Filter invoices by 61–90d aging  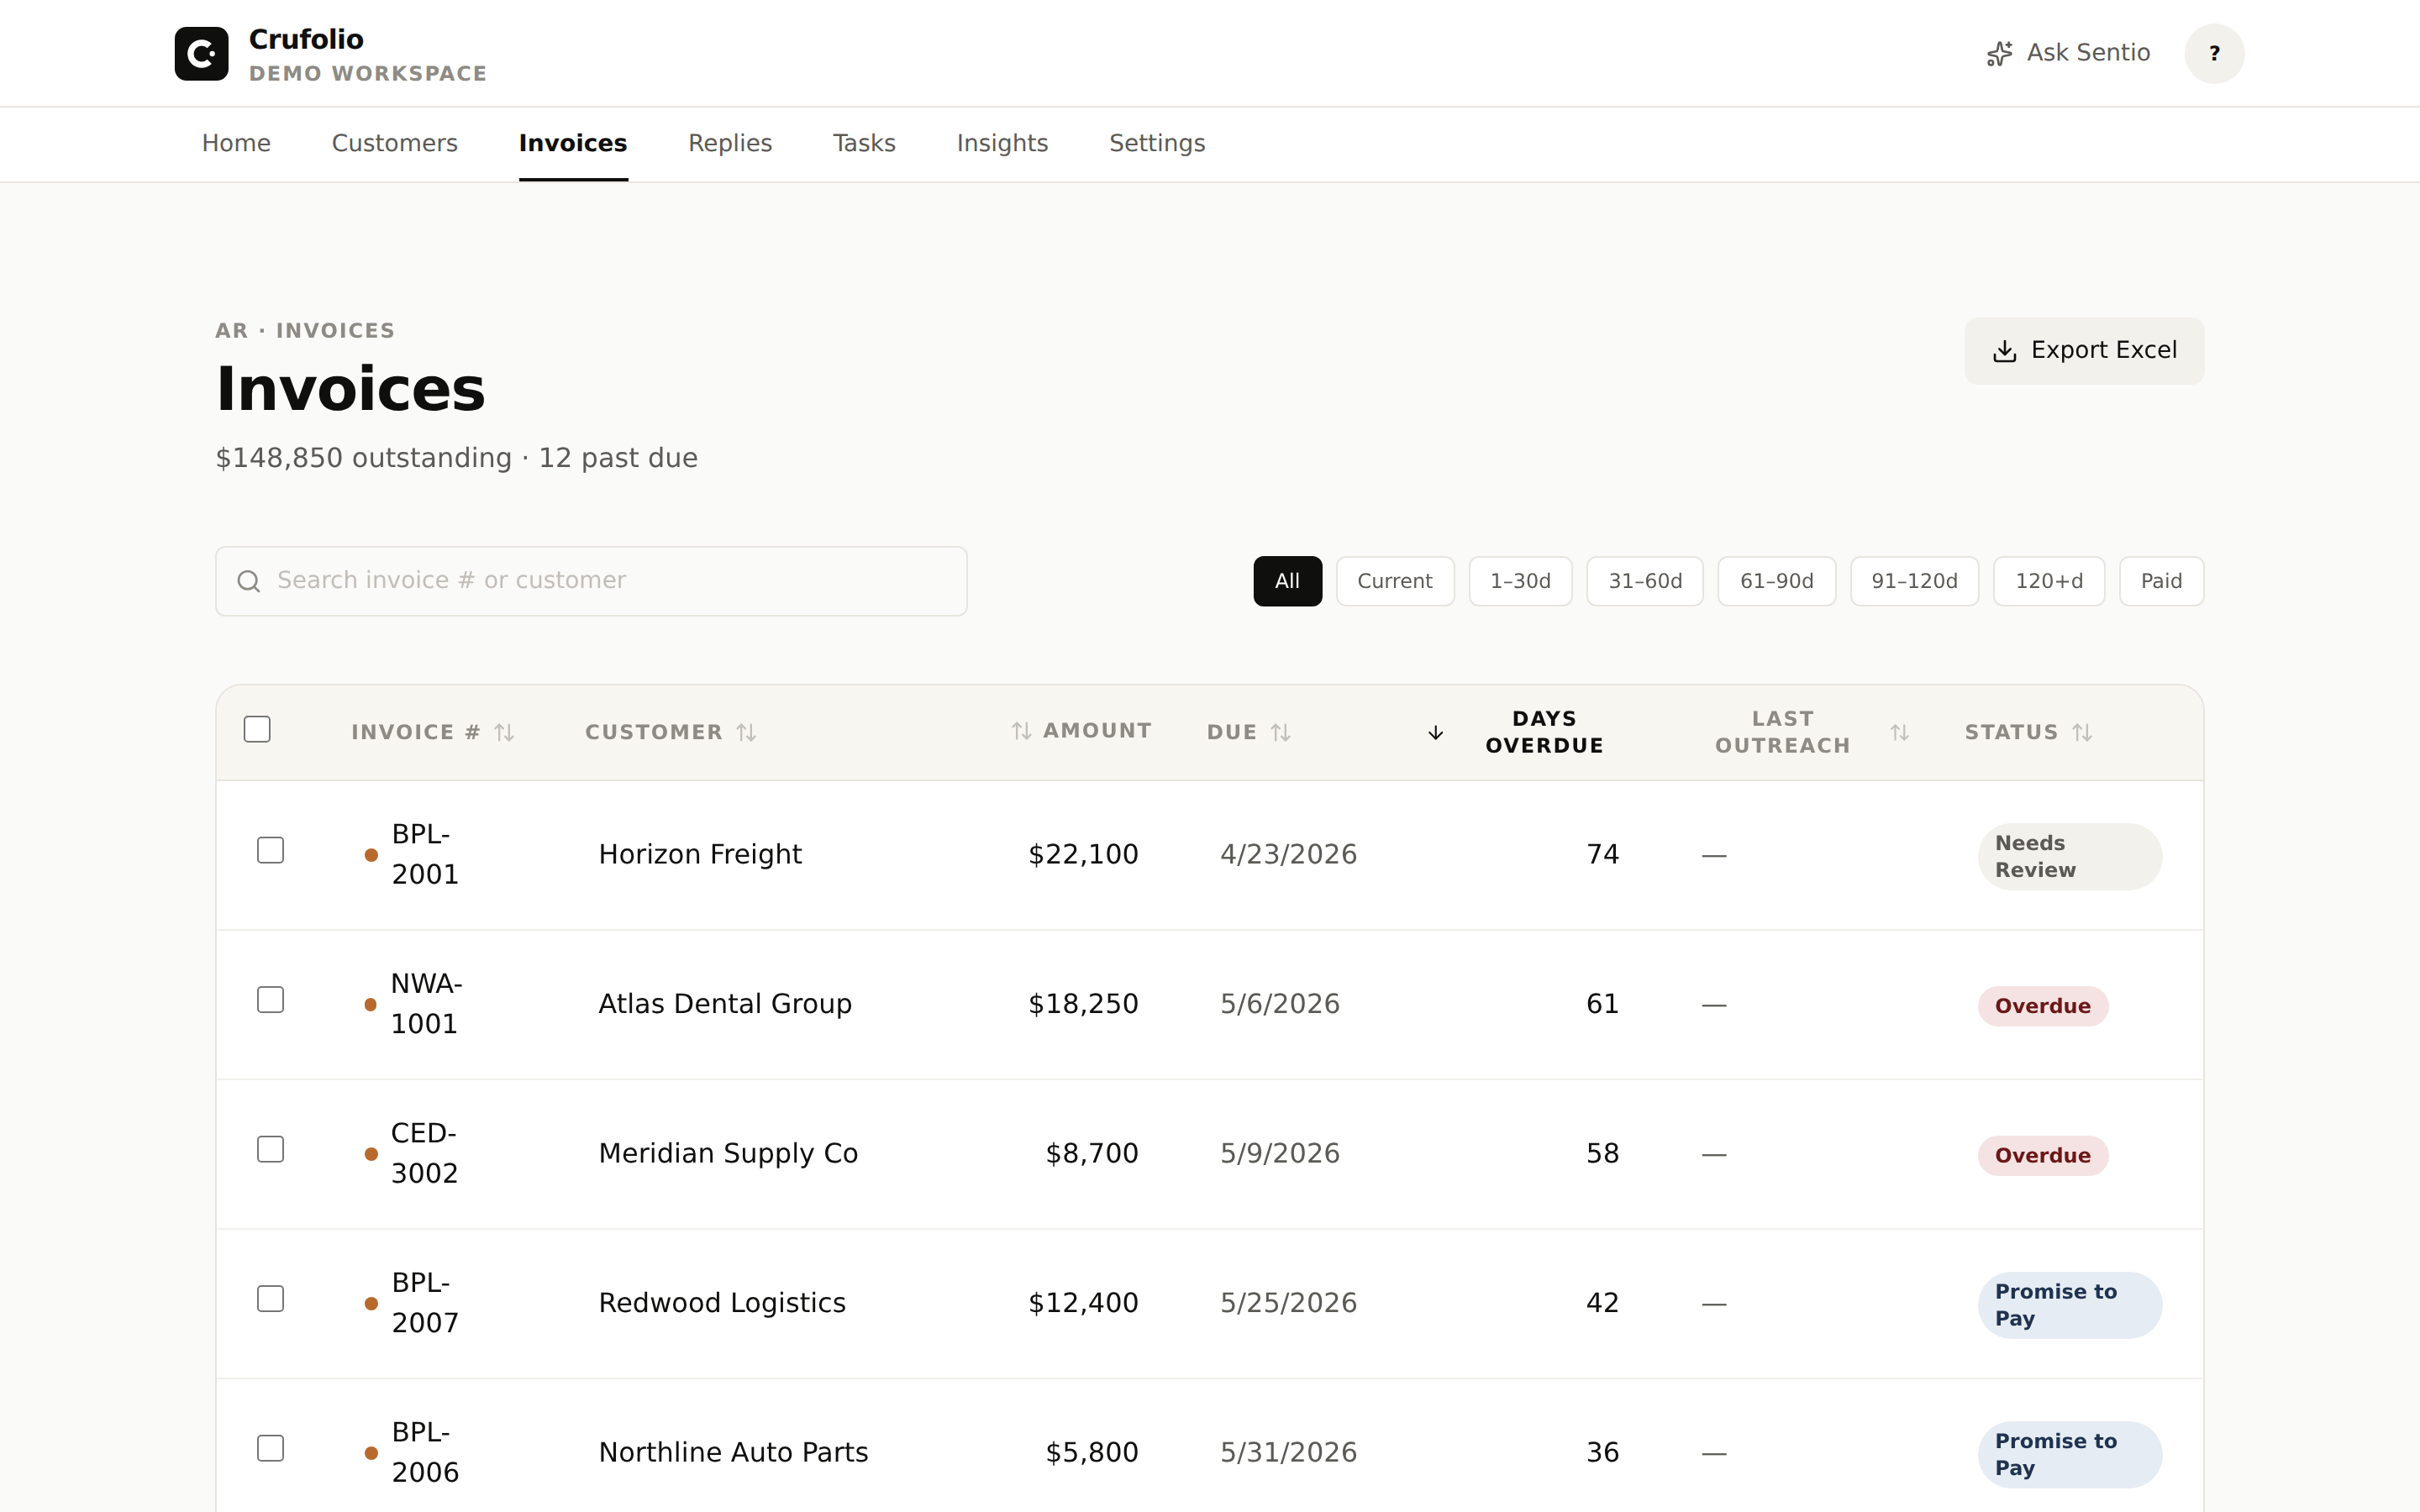coord(1776,581)
